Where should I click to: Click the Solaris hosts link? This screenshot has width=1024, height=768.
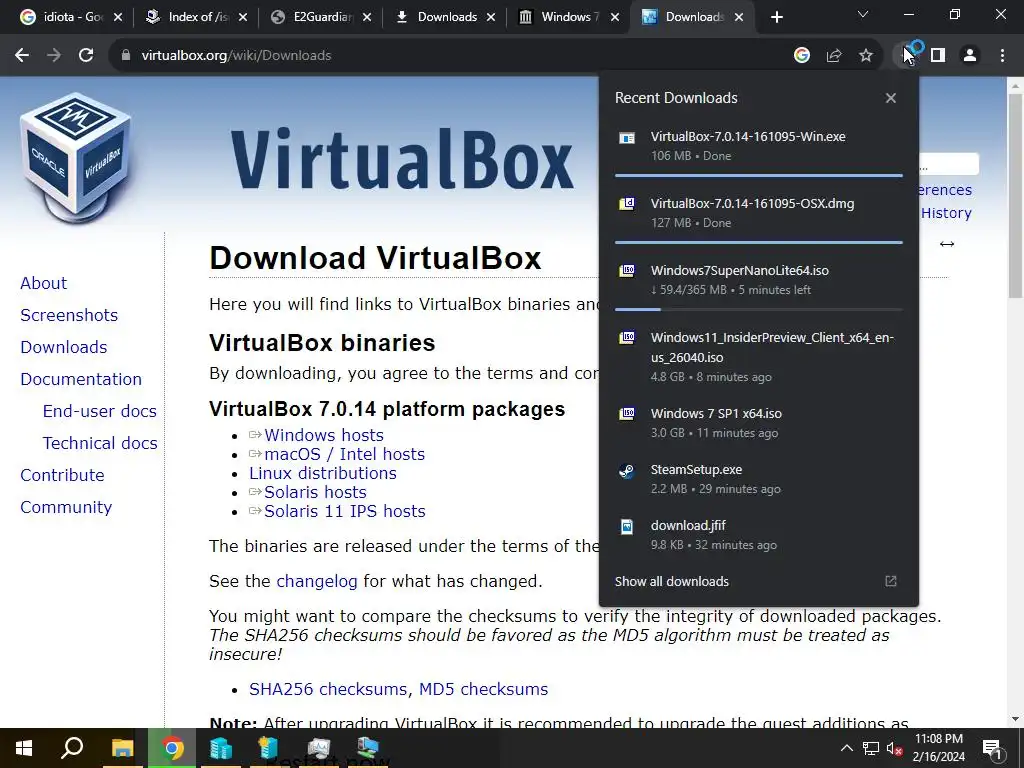315,492
